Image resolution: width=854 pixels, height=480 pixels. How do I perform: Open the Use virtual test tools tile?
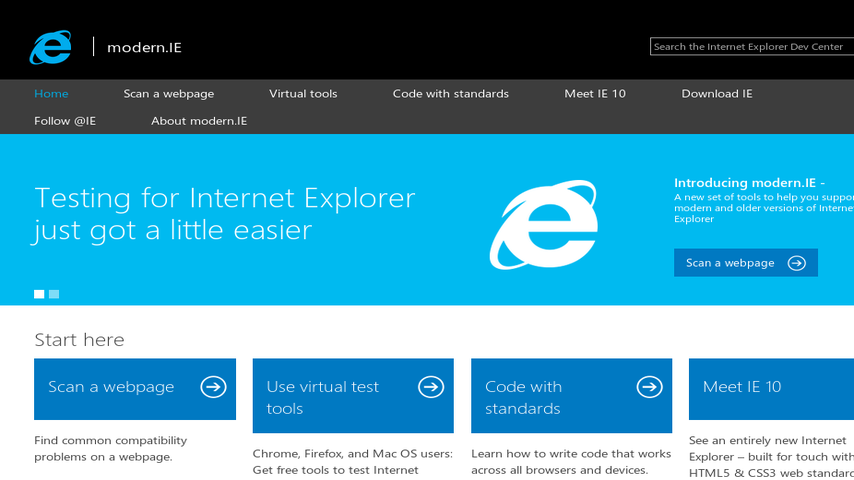pyautogui.click(x=353, y=396)
